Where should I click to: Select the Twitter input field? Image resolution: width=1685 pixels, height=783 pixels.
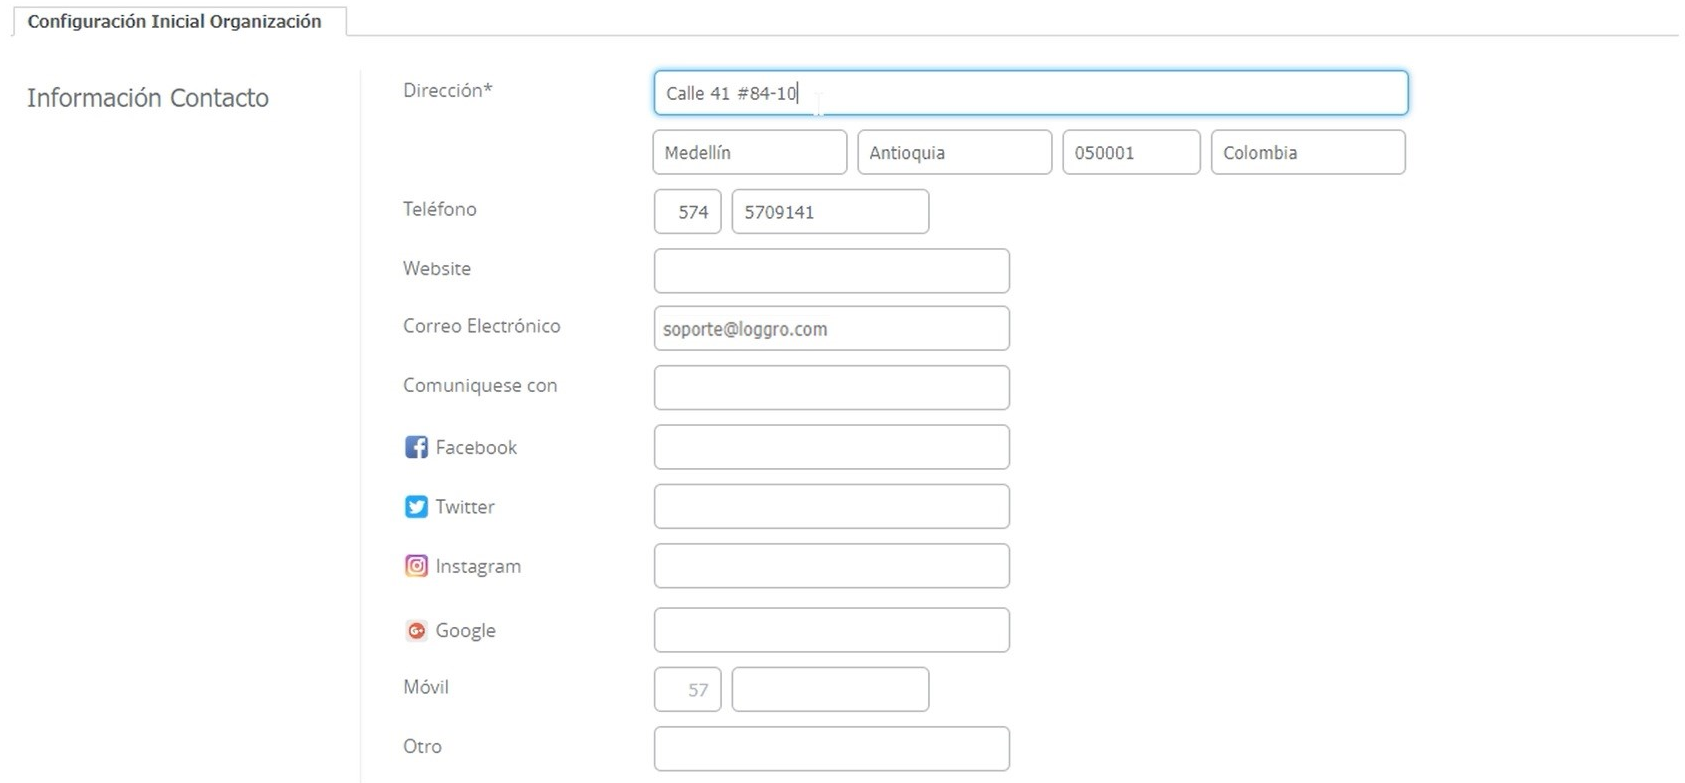coord(831,507)
